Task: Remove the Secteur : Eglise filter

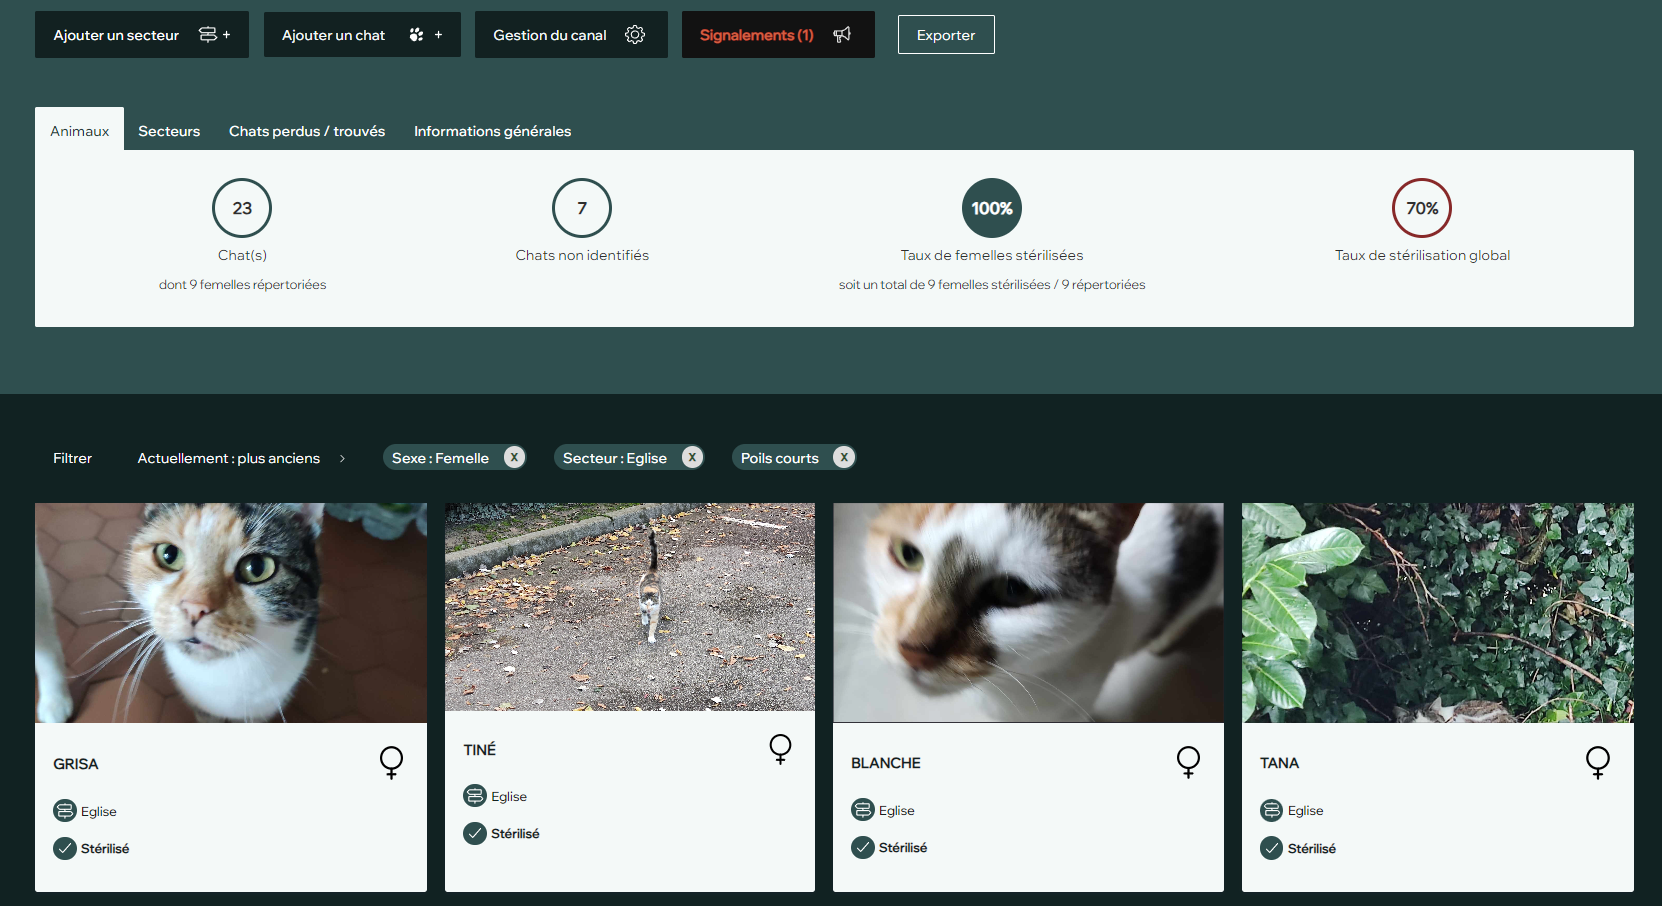Action: pos(692,457)
